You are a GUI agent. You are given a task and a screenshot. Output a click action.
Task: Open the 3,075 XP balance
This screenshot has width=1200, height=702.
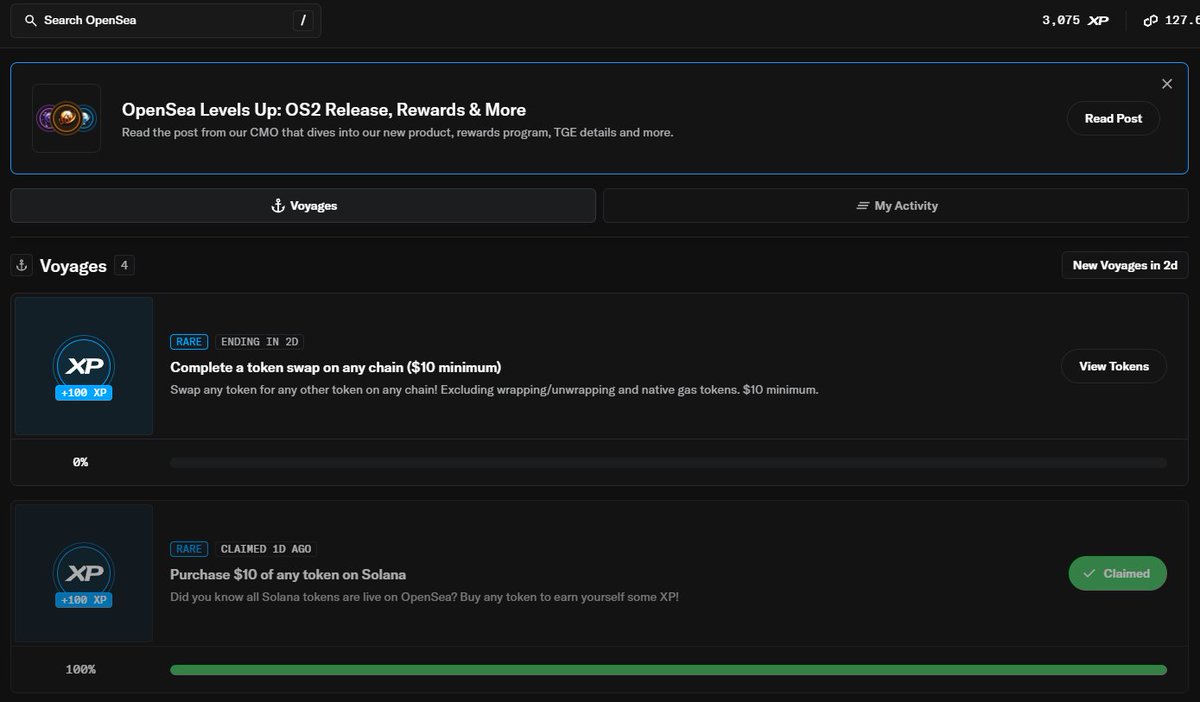1075,20
